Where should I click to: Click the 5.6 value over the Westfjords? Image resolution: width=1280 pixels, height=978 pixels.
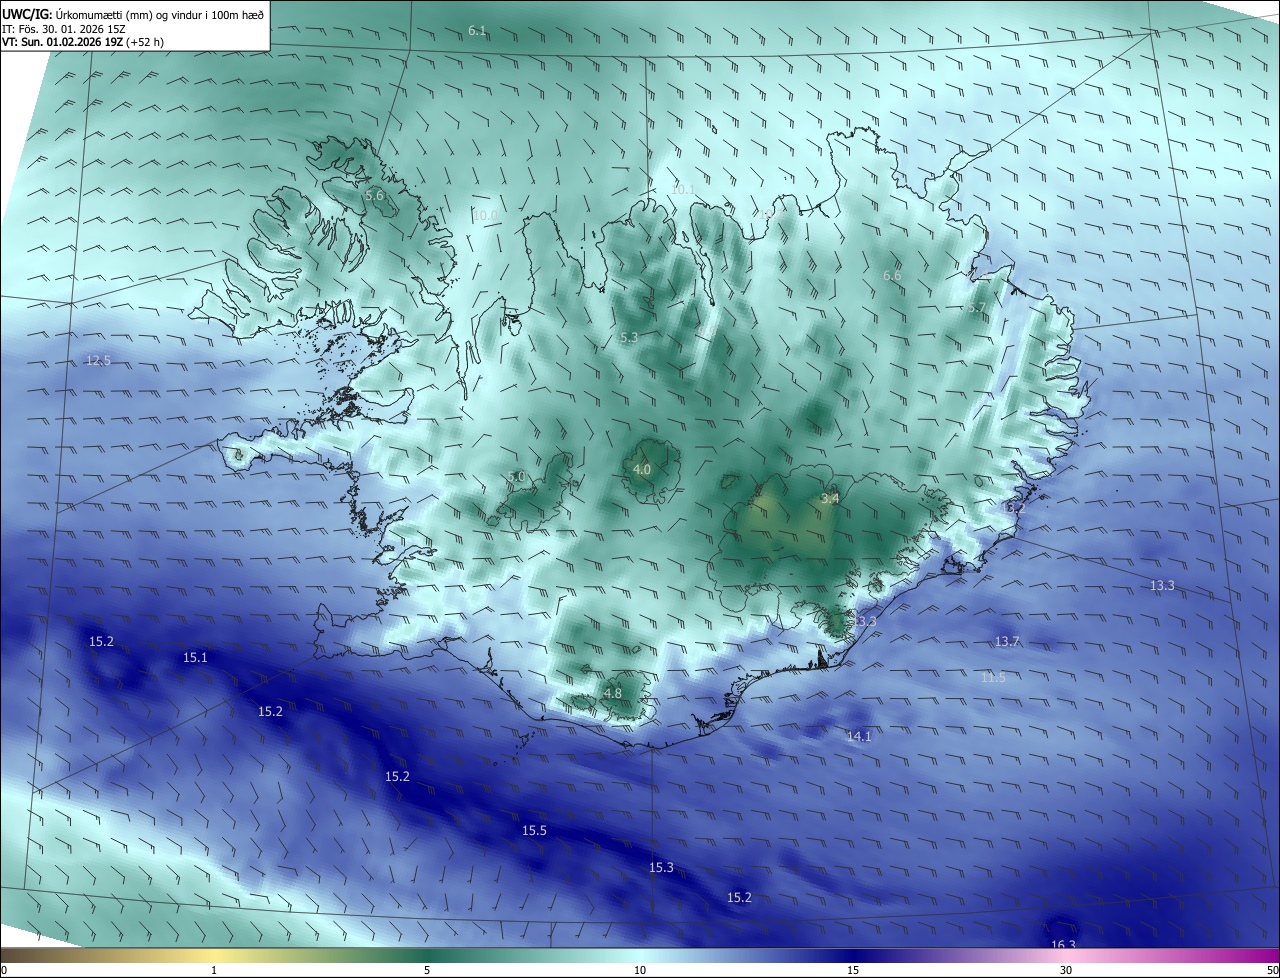coord(374,196)
